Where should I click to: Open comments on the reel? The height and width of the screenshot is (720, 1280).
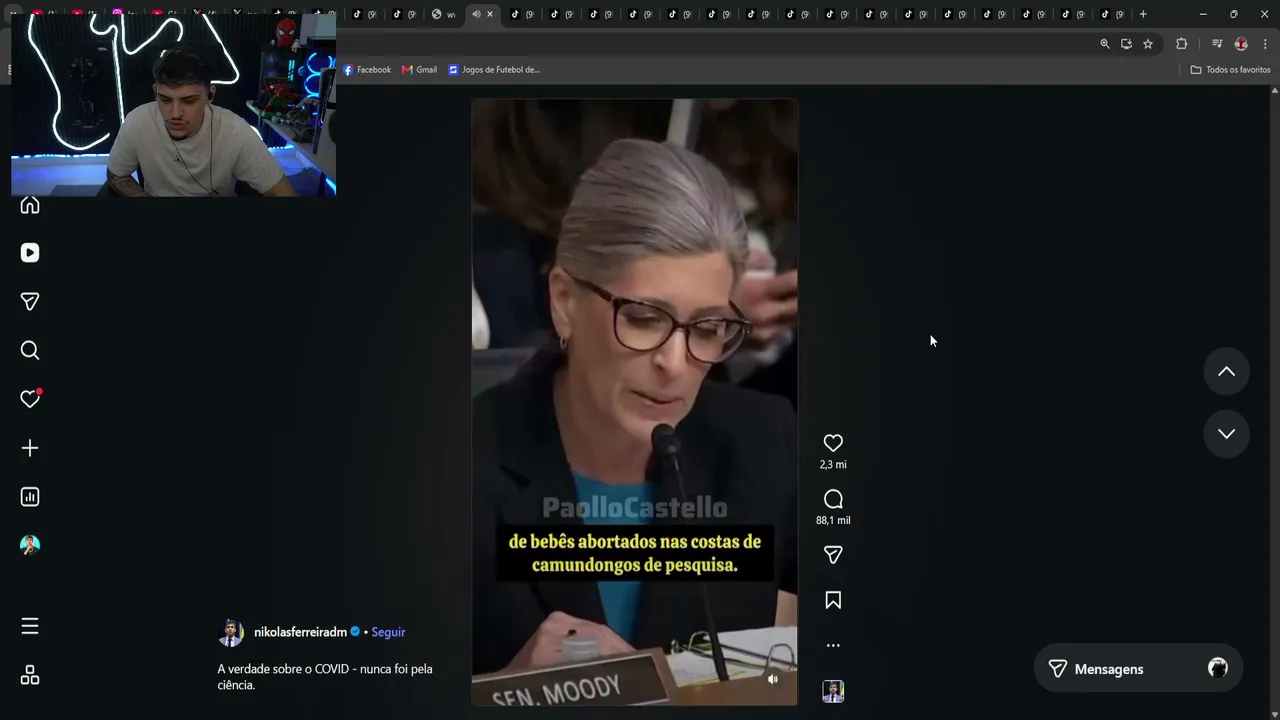tap(833, 499)
